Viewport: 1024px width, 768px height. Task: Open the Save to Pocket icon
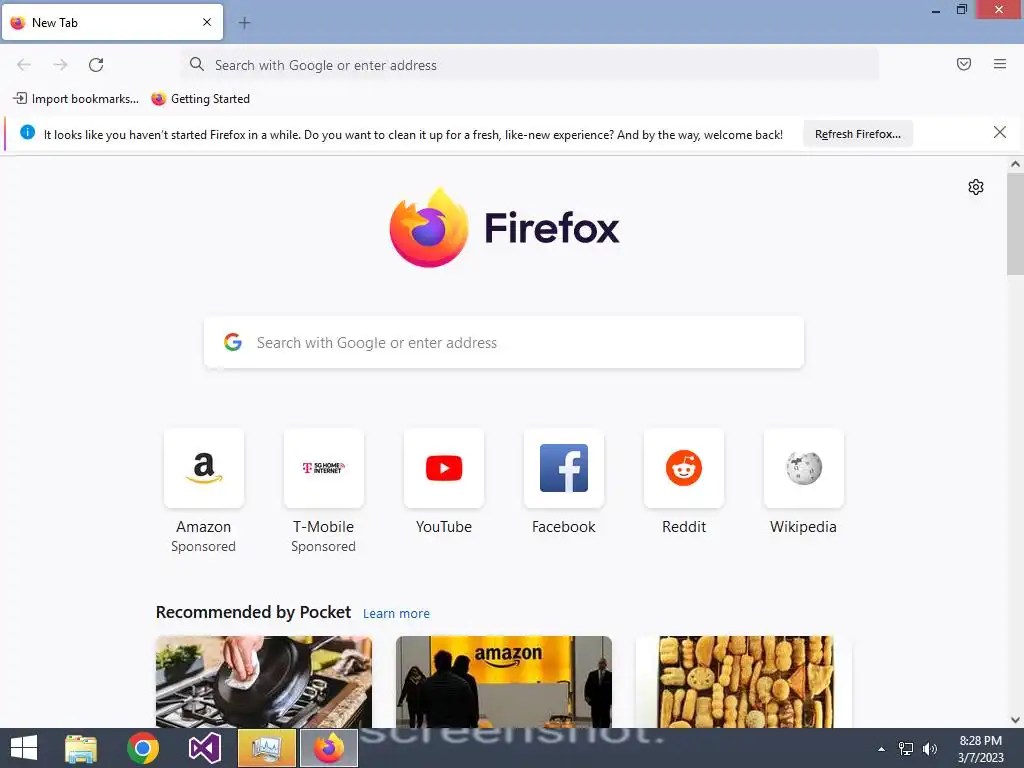(964, 64)
